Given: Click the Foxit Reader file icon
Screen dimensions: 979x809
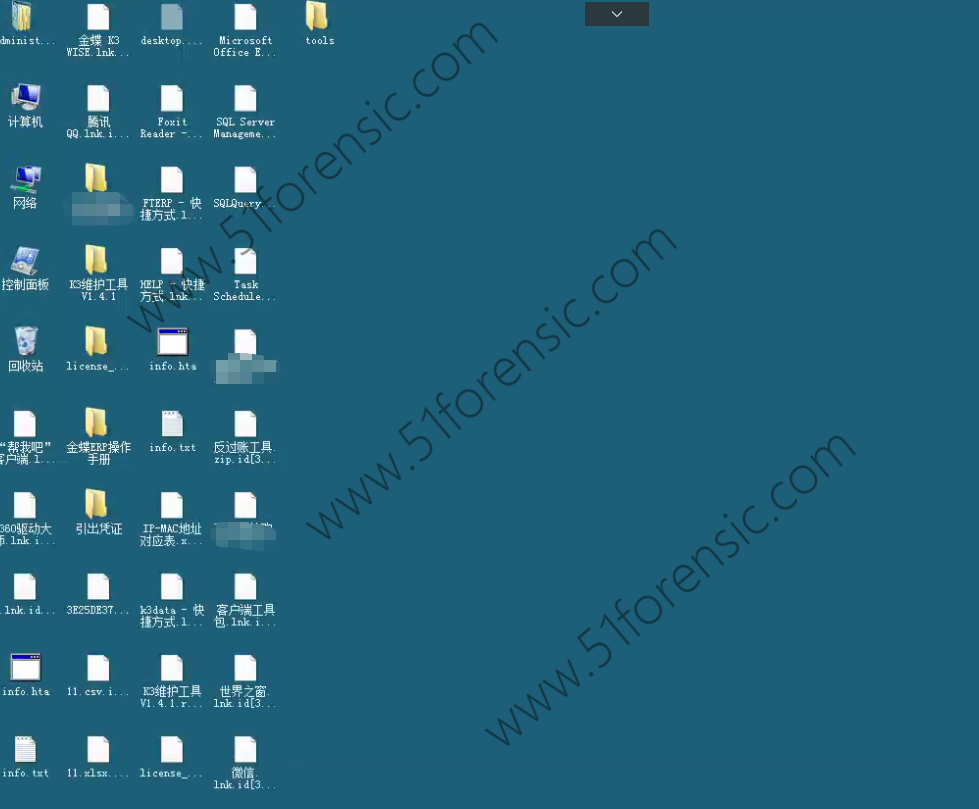Looking at the screenshot, I should [x=172, y=98].
